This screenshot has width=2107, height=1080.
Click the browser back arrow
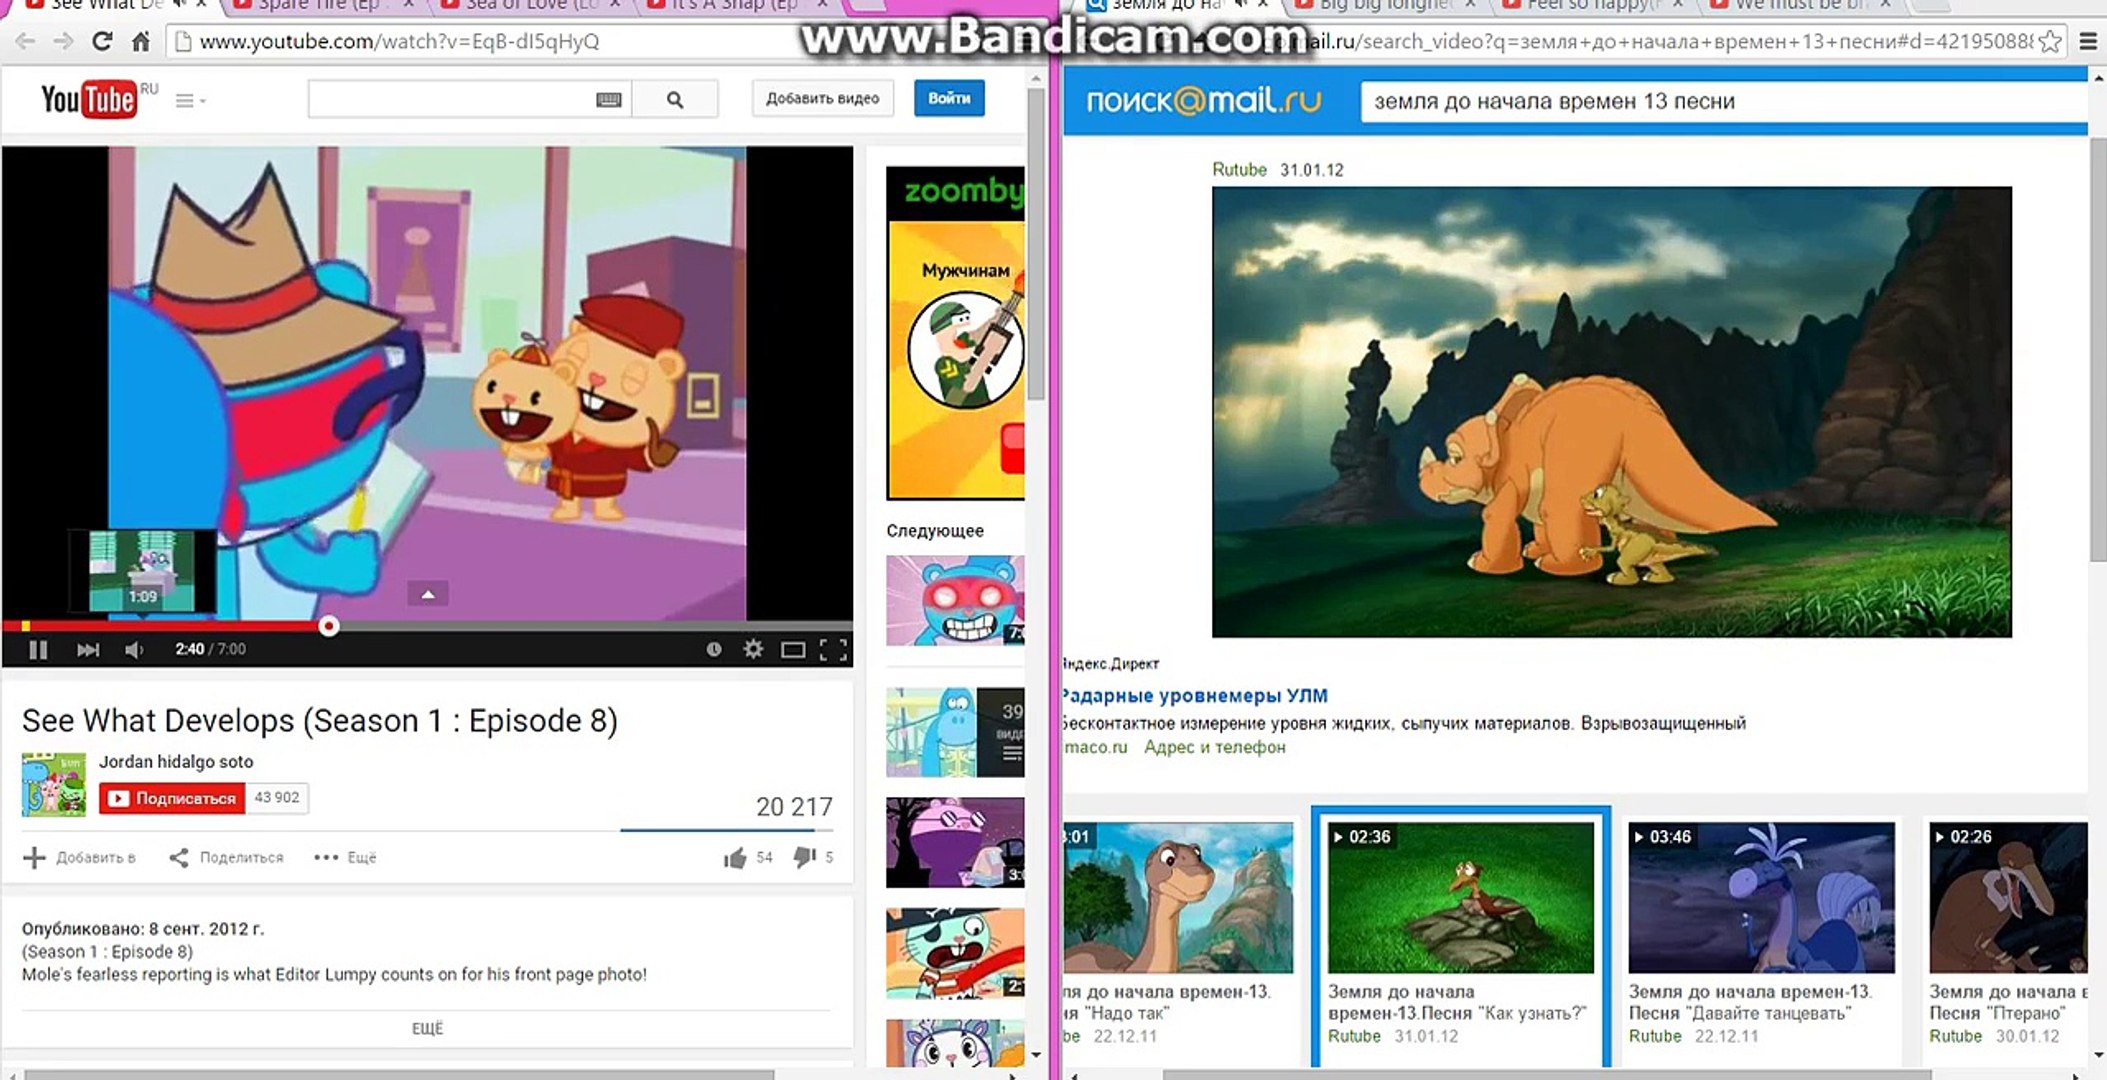(x=25, y=41)
